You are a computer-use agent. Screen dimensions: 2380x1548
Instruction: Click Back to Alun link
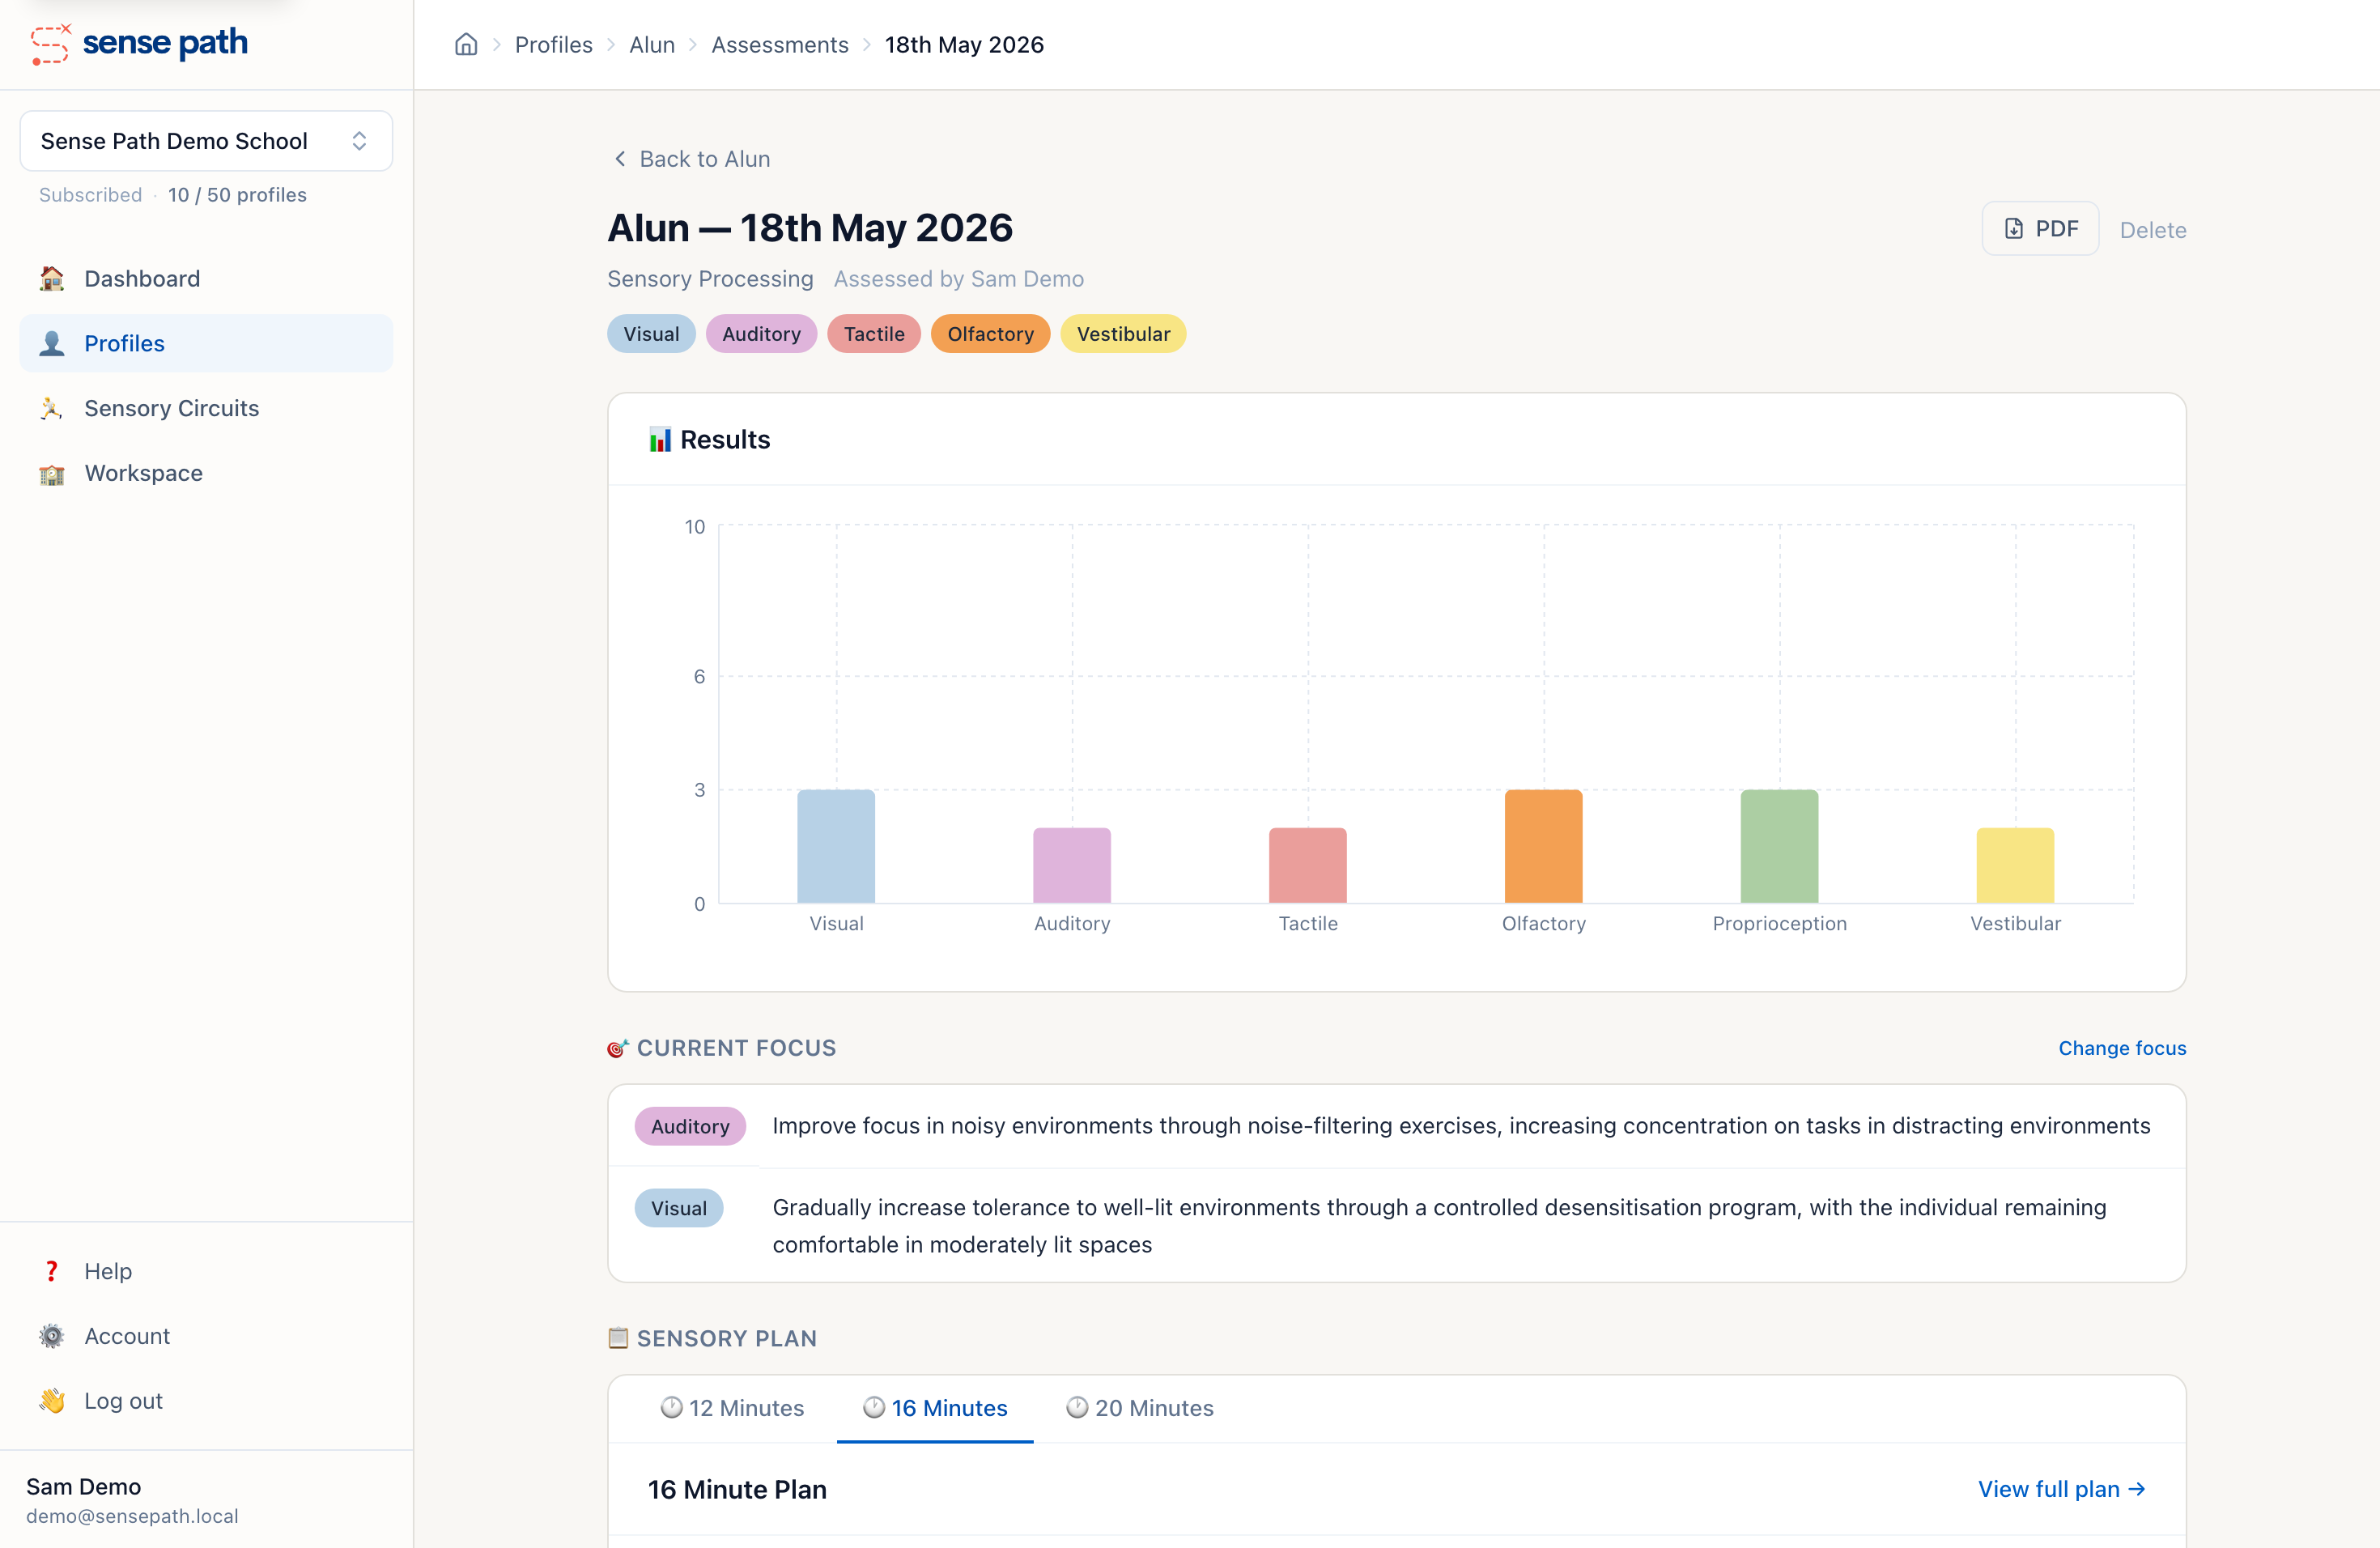[x=691, y=159]
